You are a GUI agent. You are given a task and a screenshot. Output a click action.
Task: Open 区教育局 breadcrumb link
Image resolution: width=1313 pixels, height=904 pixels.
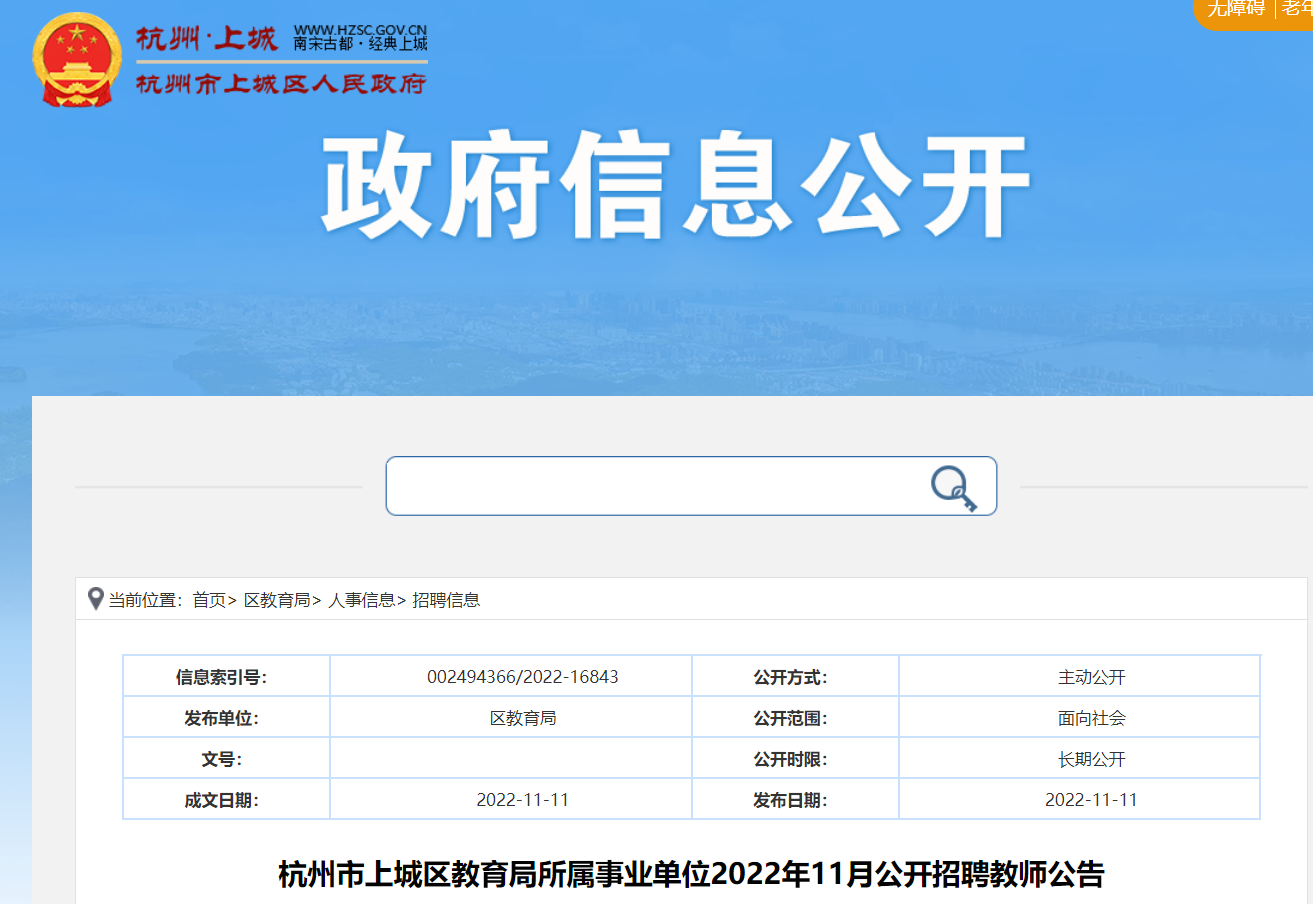tap(277, 600)
